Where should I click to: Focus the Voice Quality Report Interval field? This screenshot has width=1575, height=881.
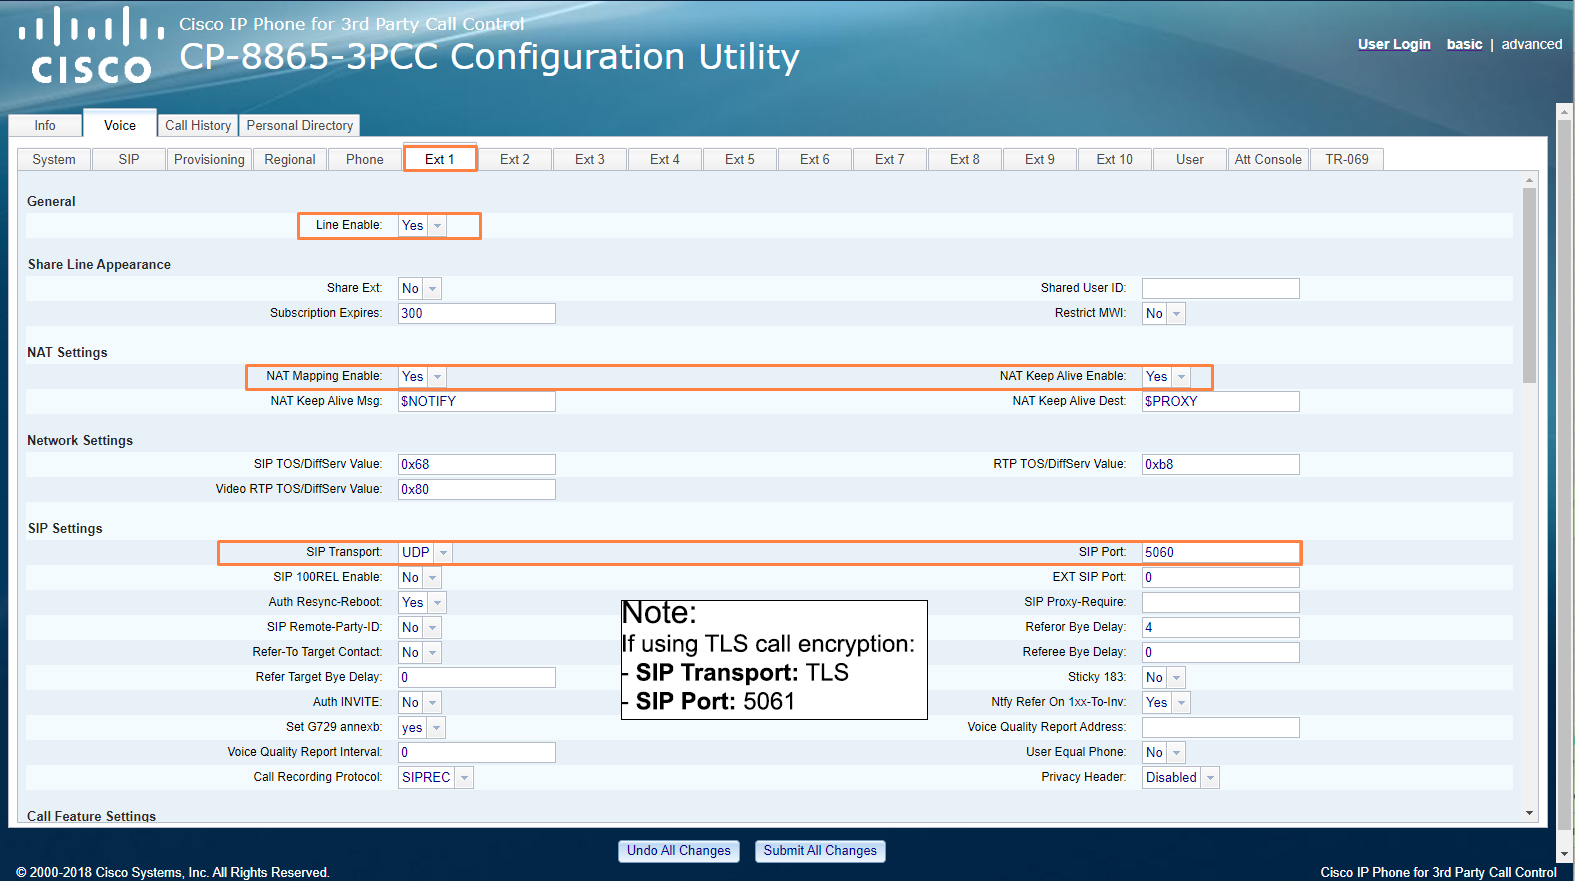pos(477,753)
